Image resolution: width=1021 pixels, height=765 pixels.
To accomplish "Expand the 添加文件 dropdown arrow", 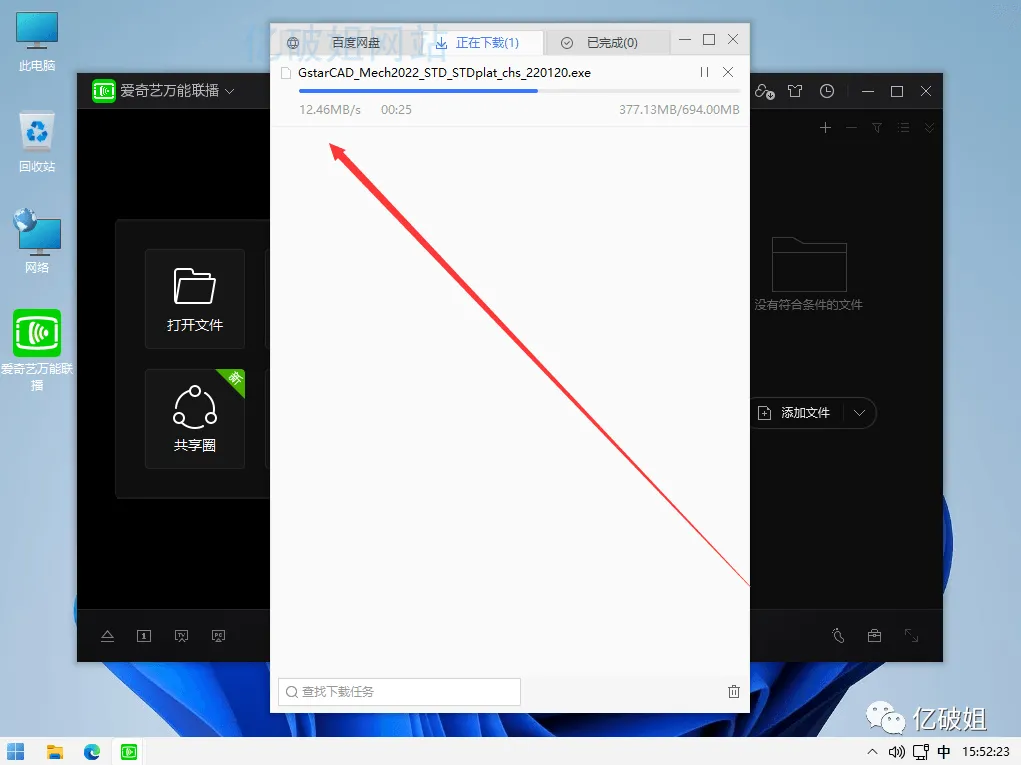I will pos(860,413).
